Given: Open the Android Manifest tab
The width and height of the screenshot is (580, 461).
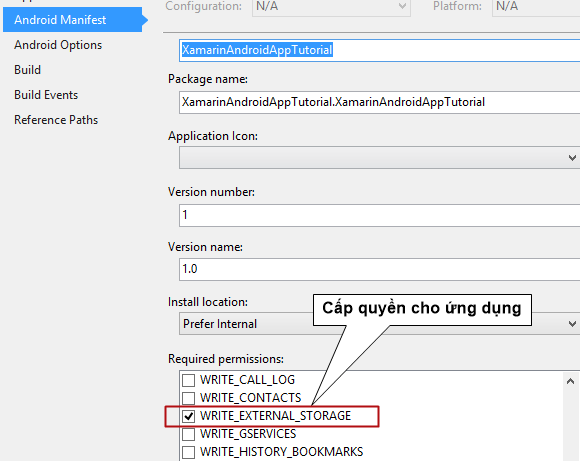Looking at the screenshot, I should click(72, 20).
